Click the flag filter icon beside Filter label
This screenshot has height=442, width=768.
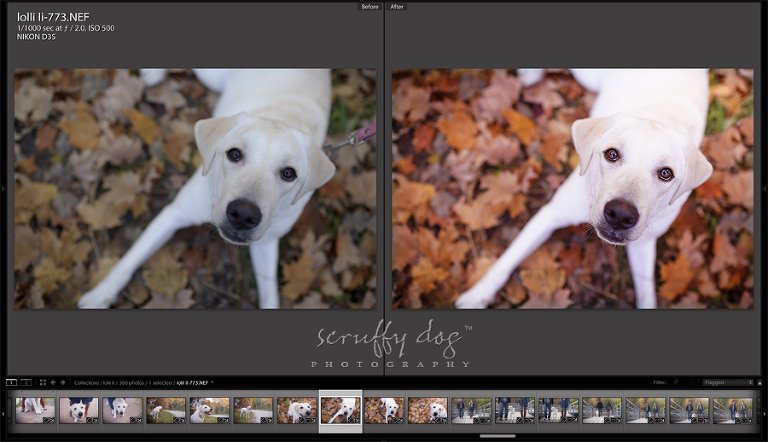pyautogui.click(x=676, y=382)
